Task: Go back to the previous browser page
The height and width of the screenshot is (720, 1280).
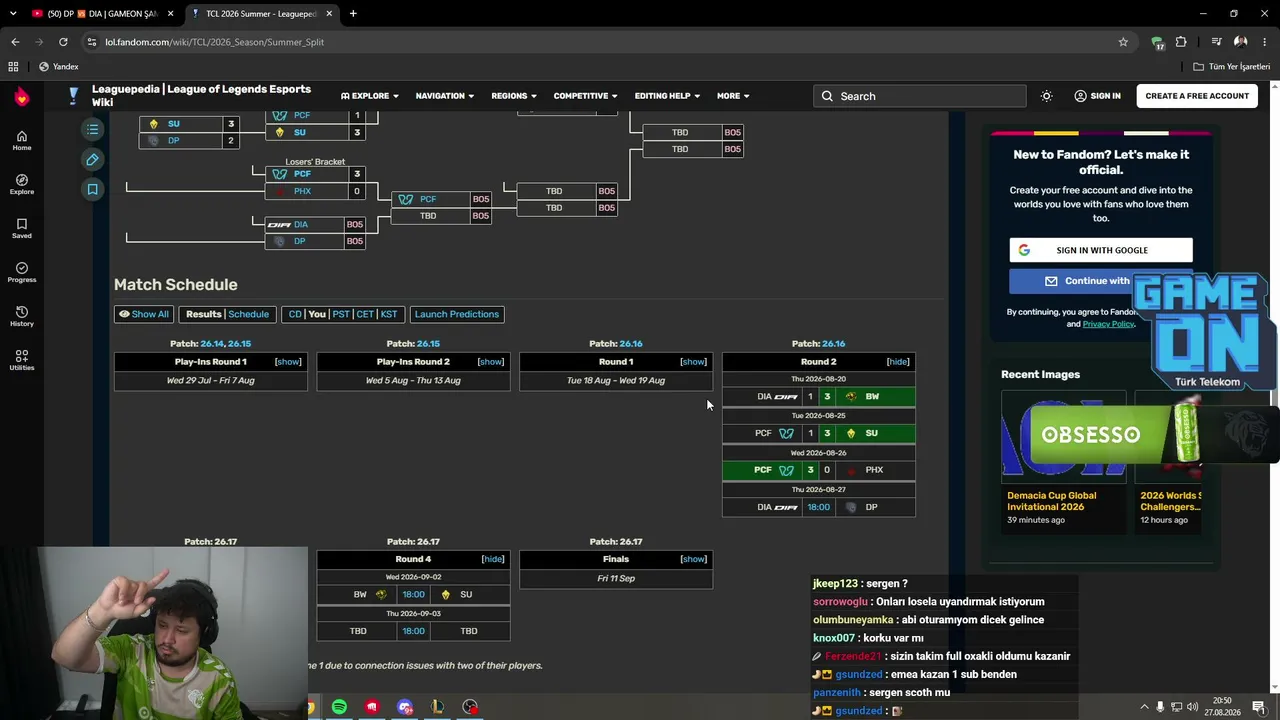Action: pyautogui.click(x=15, y=42)
